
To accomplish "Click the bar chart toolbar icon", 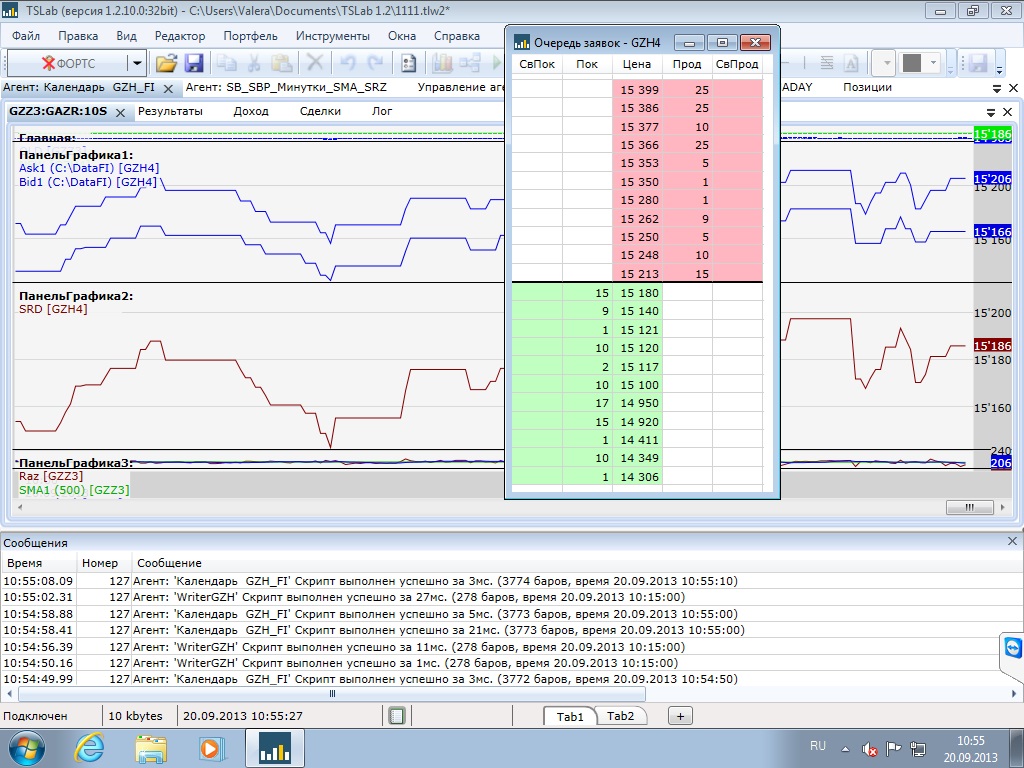I will coord(442,63).
